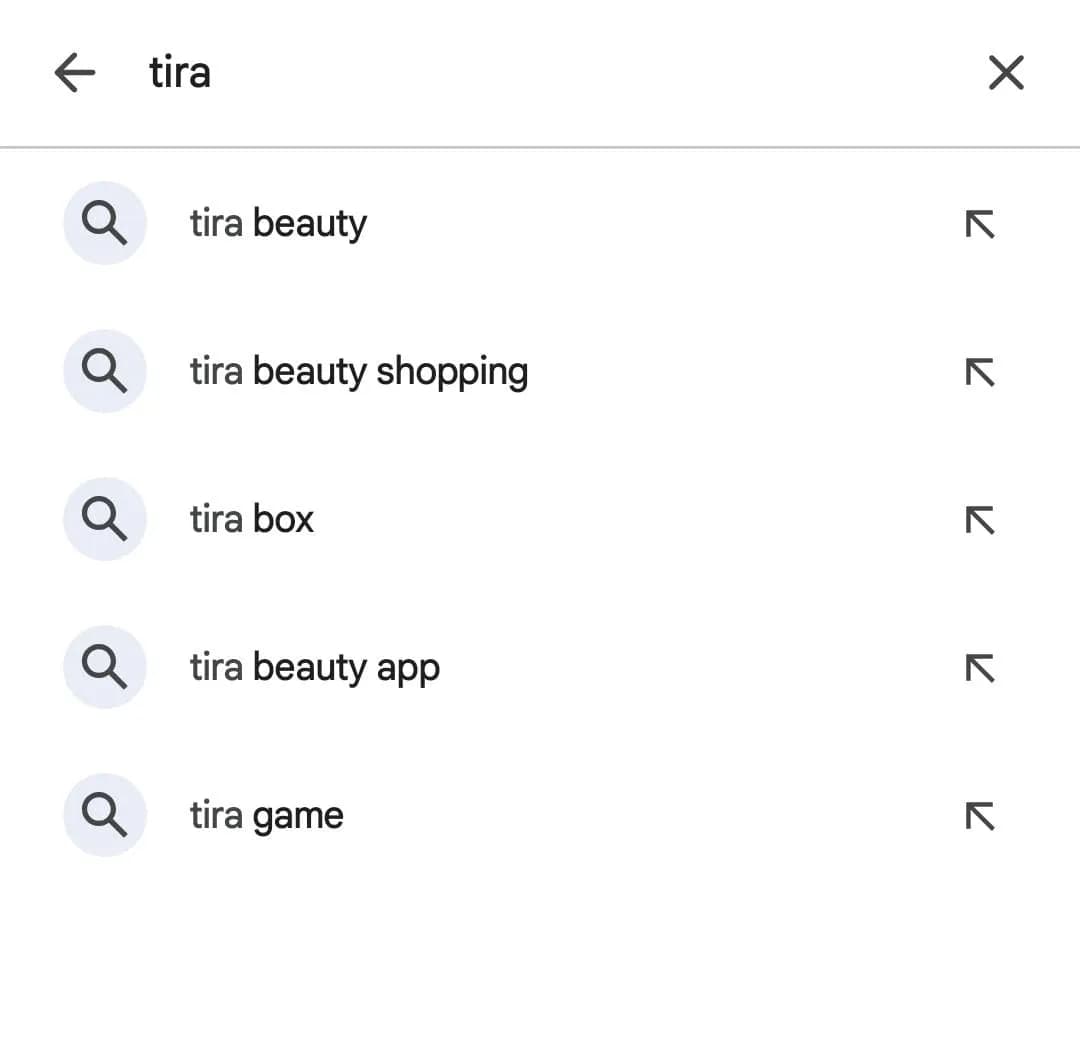Tap the arrow icon for 'tira game'
Image resolution: width=1080 pixels, height=1054 pixels.
pyautogui.click(x=980, y=816)
